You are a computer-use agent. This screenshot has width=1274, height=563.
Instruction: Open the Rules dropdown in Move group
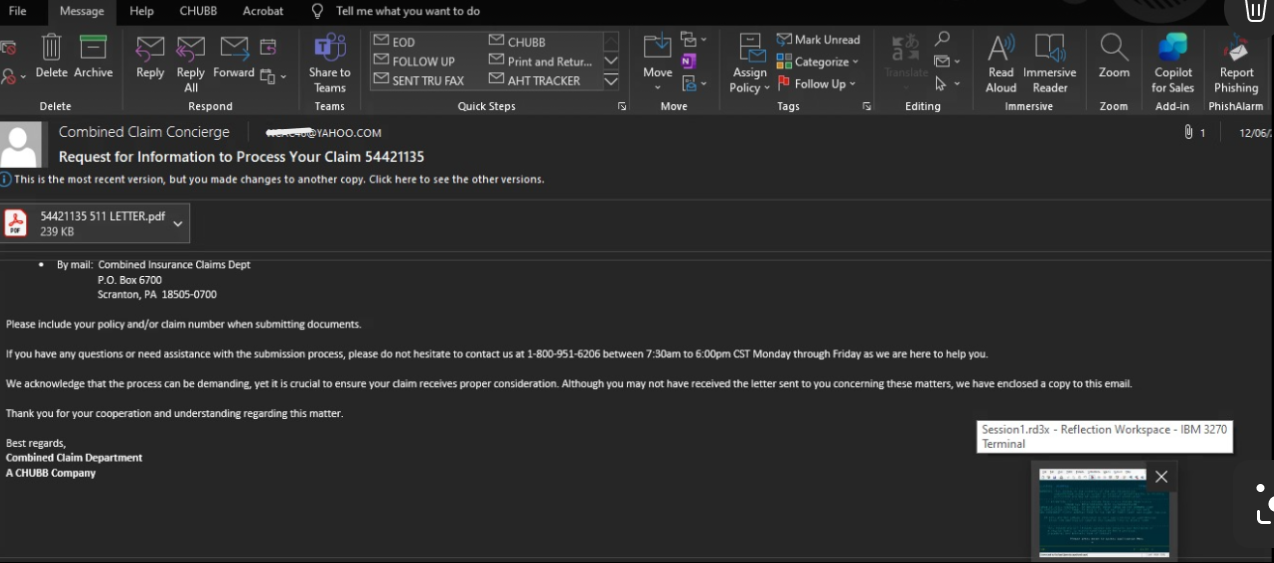(x=693, y=40)
